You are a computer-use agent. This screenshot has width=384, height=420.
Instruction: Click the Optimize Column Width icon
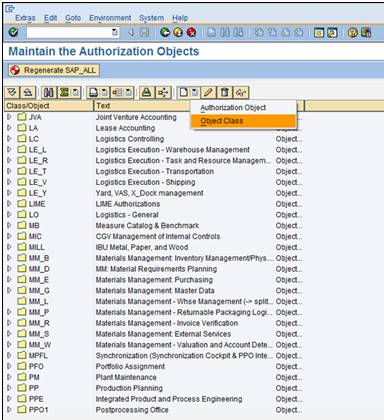tap(163, 92)
